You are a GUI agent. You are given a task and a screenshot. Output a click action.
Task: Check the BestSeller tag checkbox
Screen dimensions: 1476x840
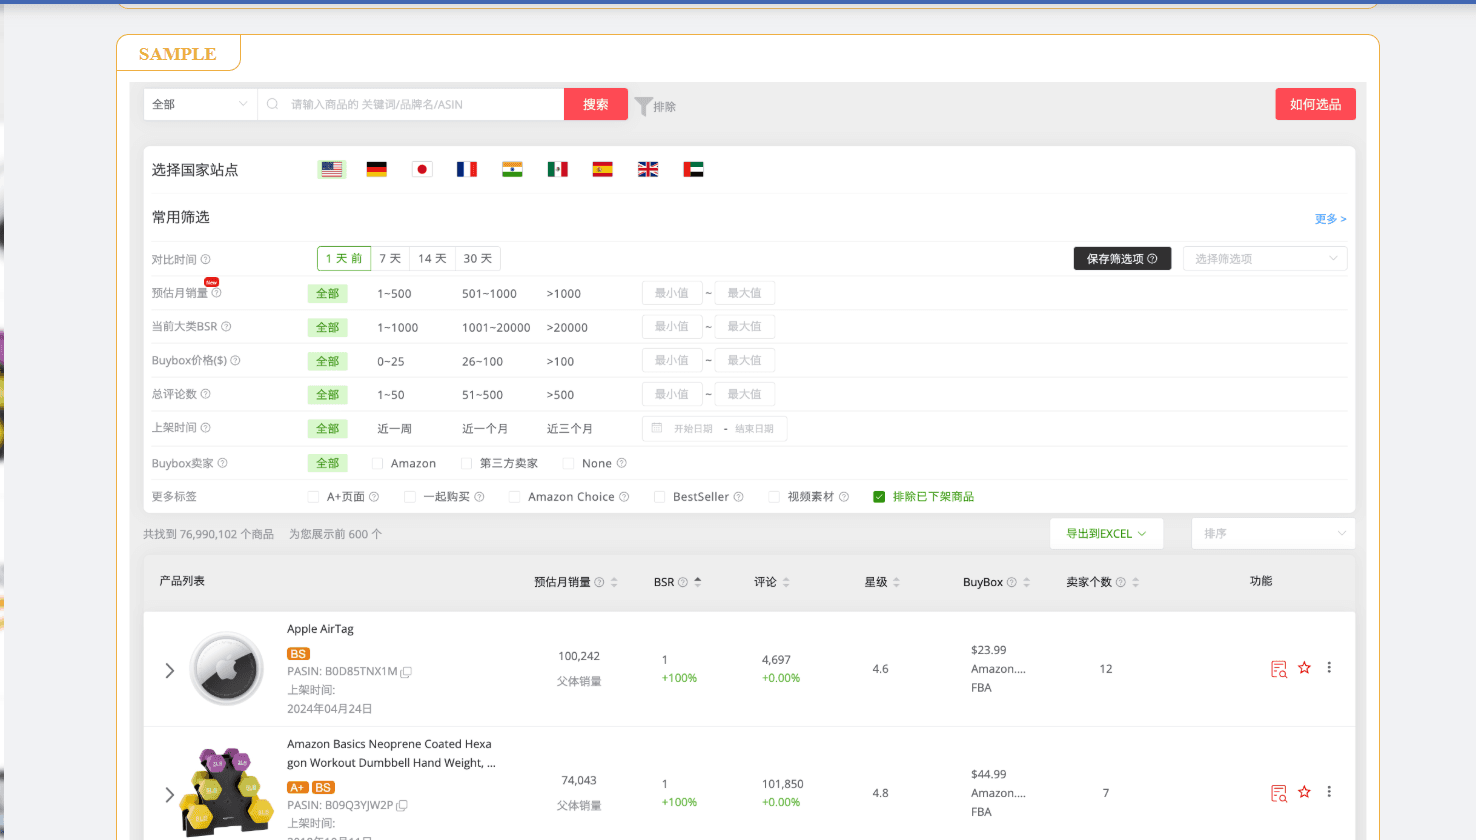659,497
